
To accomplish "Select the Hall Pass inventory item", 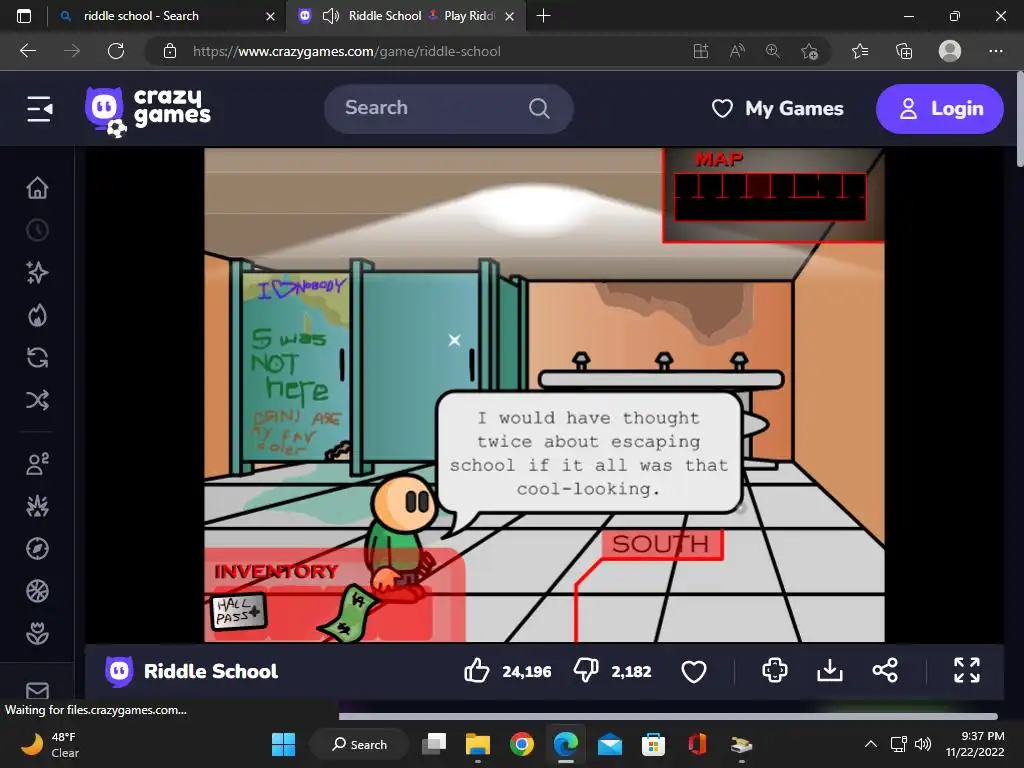I will 239,612.
